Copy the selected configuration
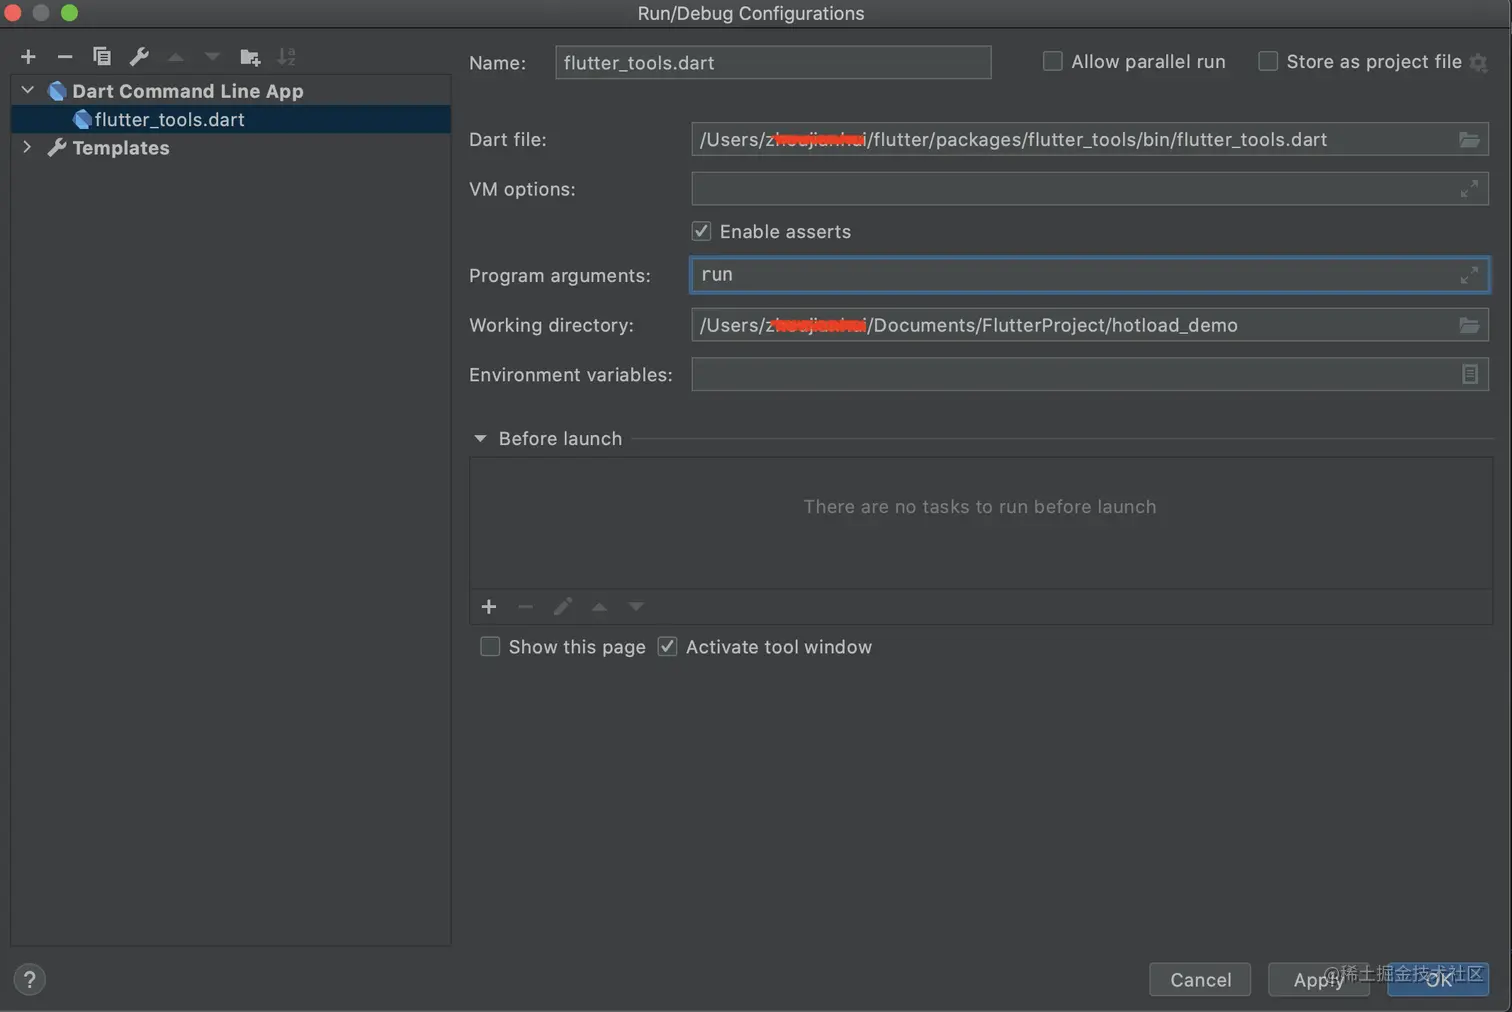The height and width of the screenshot is (1012, 1512). click(102, 57)
